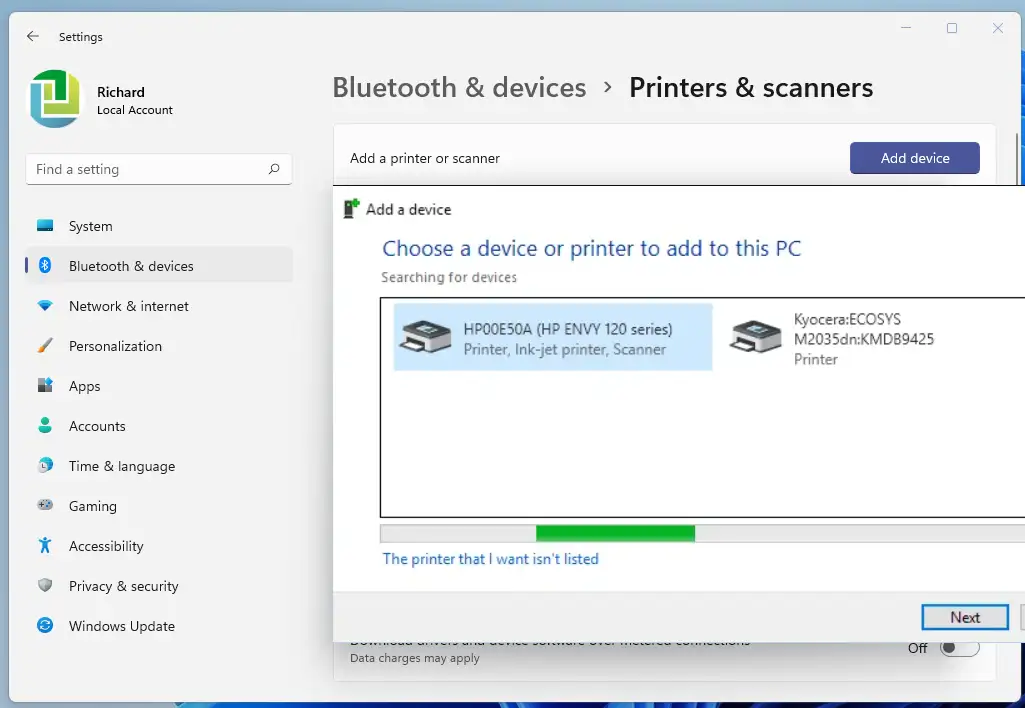
Task: Open Gaming settings
Action: tap(159, 506)
